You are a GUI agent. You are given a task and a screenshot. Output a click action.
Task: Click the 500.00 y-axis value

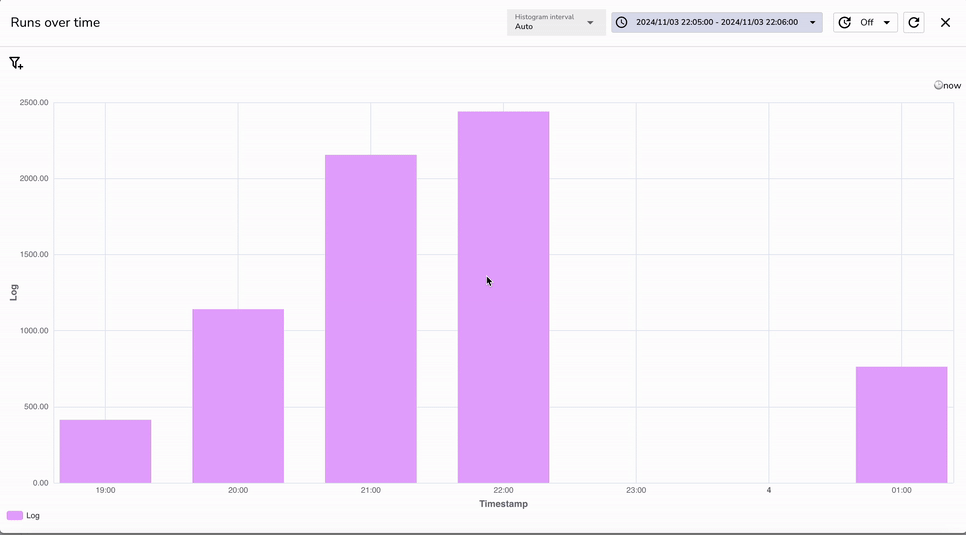click(x=36, y=407)
